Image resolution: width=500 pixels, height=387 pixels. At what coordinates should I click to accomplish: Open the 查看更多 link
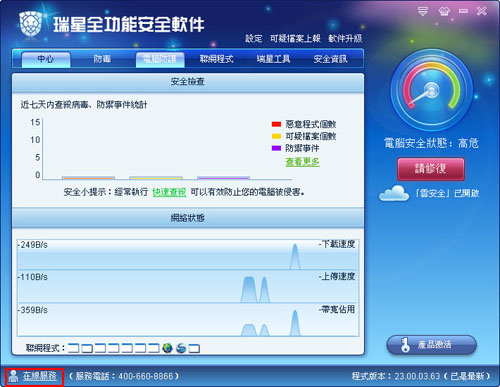[302, 162]
